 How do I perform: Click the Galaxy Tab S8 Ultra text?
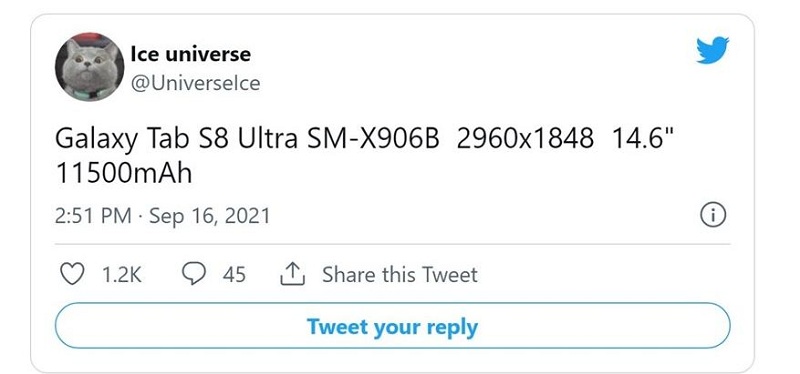[x=177, y=139]
